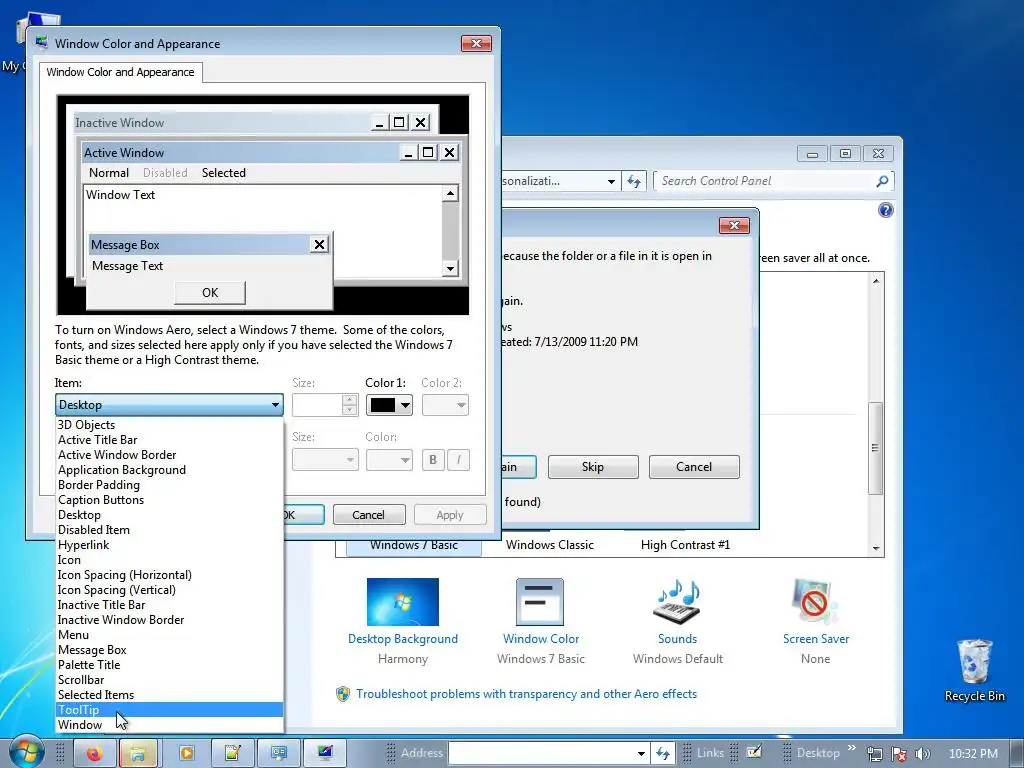Open the Windows Start button
1024x768 pixels.
[x=26, y=752]
